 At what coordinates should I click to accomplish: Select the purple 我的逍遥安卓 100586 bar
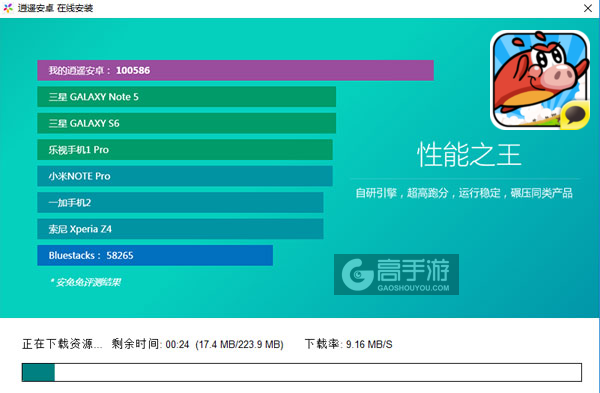(x=235, y=70)
